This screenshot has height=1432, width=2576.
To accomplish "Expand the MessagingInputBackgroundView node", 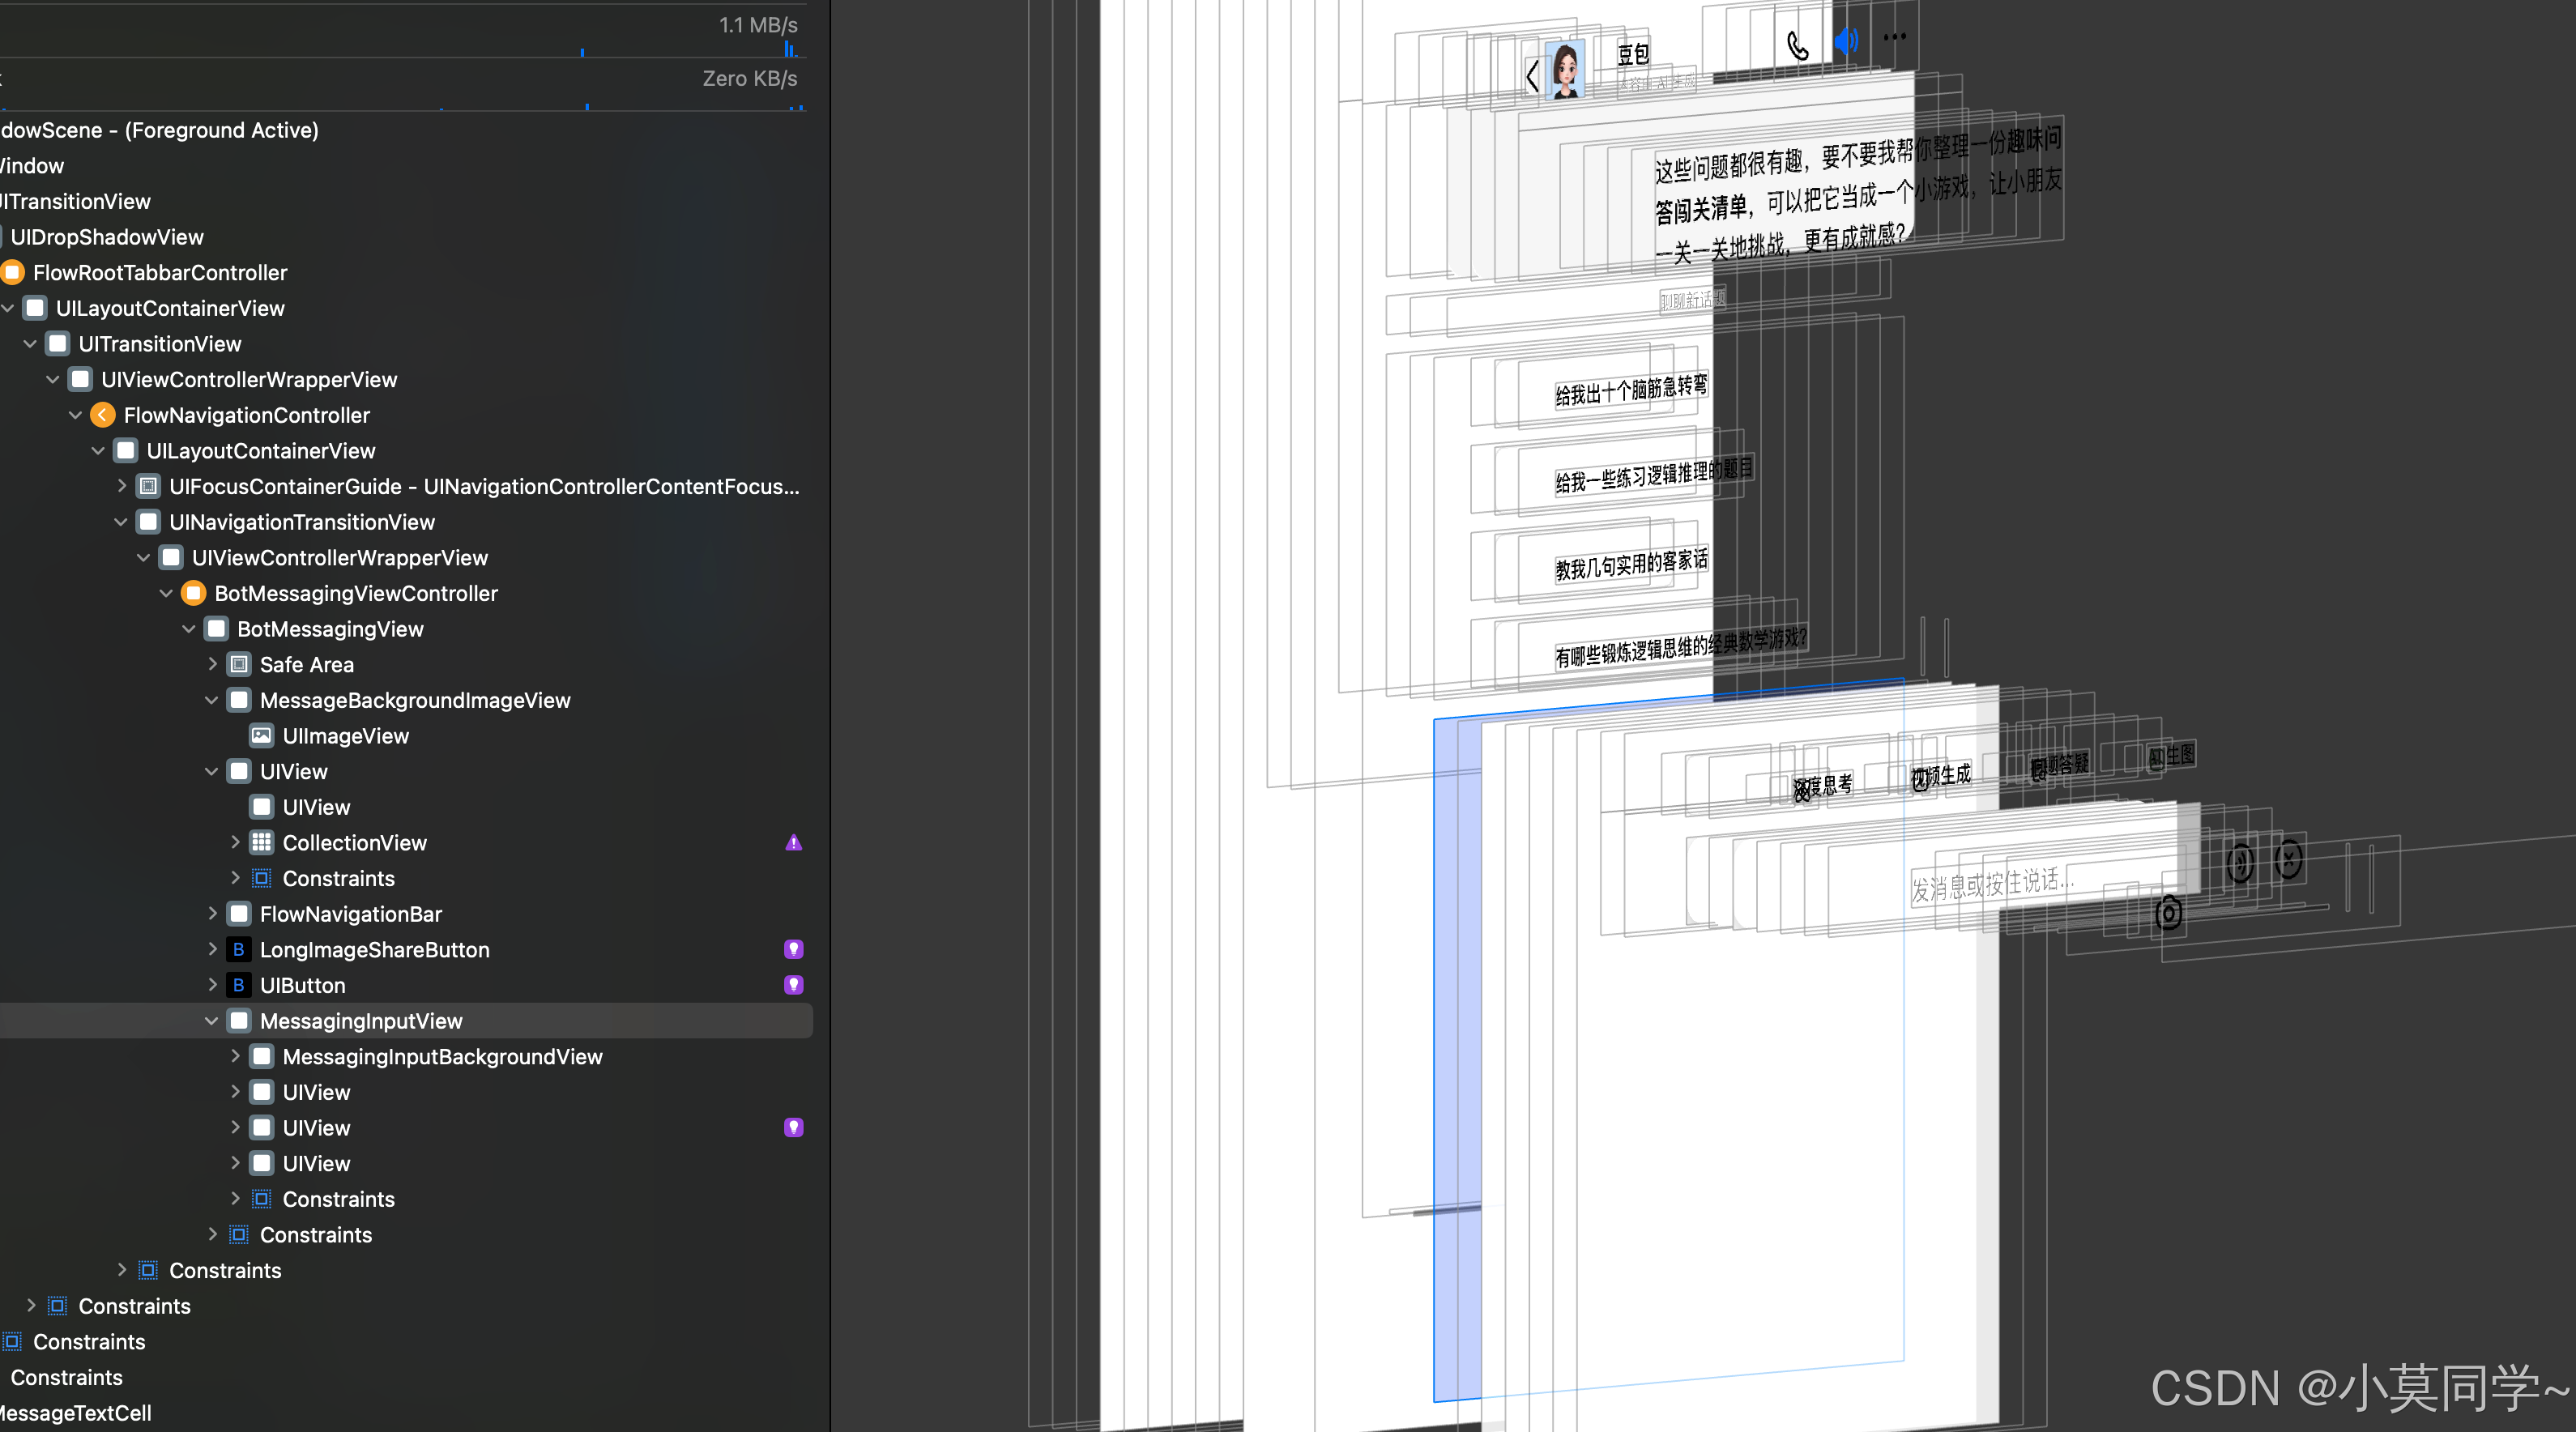I will pyautogui.click(x=235, y=1056).
